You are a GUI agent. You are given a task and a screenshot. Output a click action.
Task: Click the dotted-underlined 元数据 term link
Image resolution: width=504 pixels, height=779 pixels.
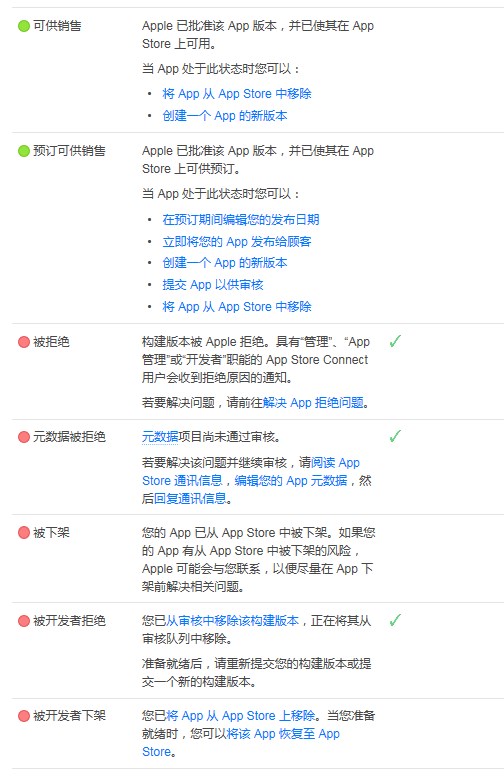160,437
